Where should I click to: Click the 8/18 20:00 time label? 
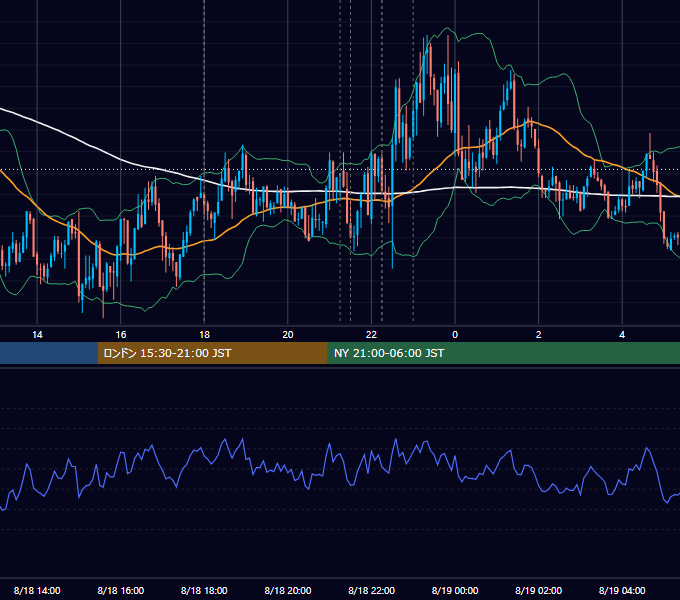(x=288, y=590)
